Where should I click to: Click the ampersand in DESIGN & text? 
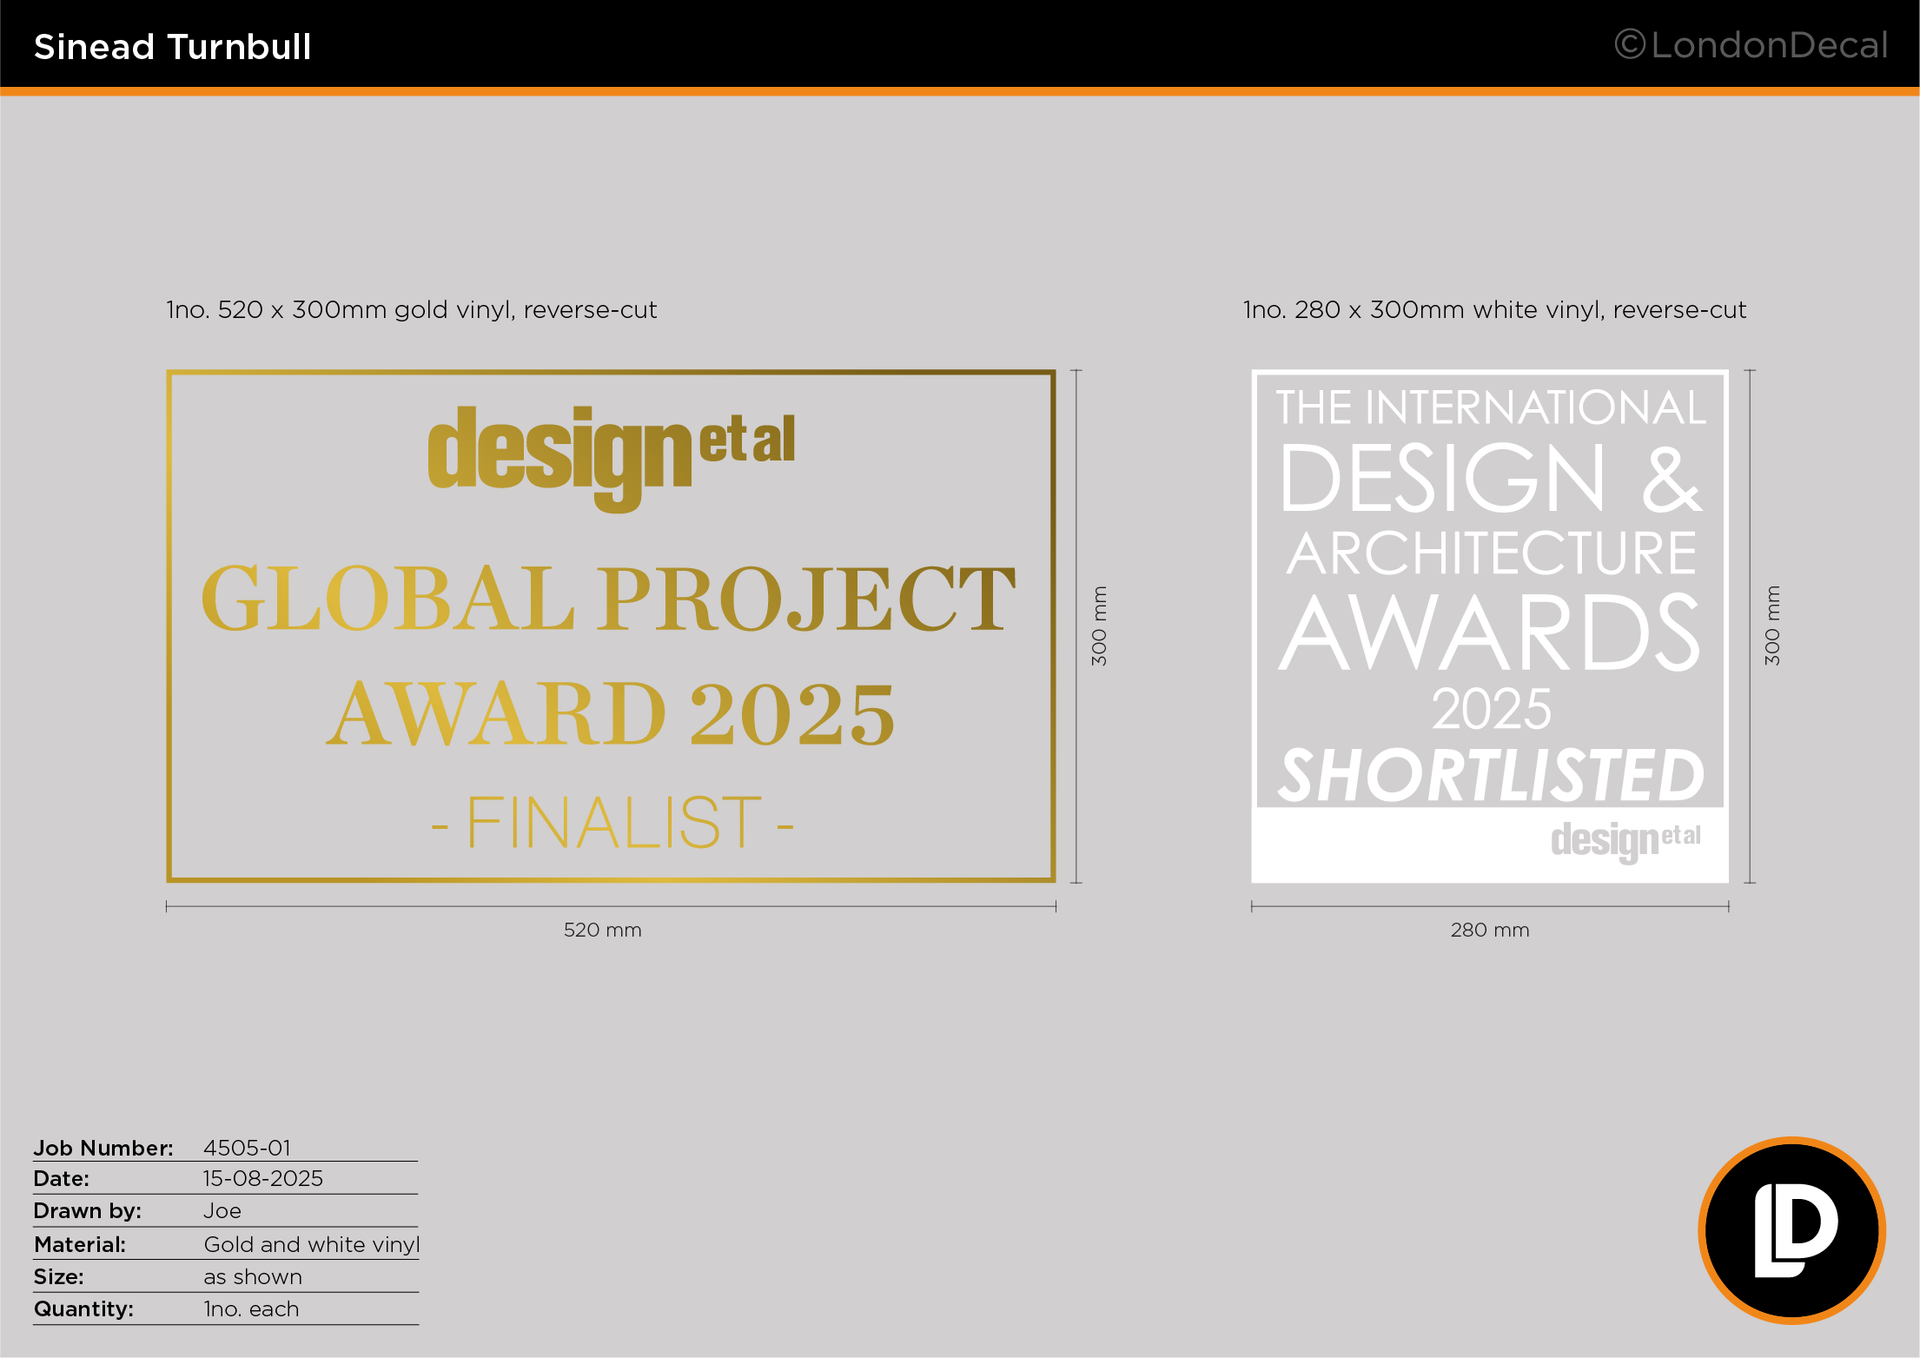point(1670,480)
